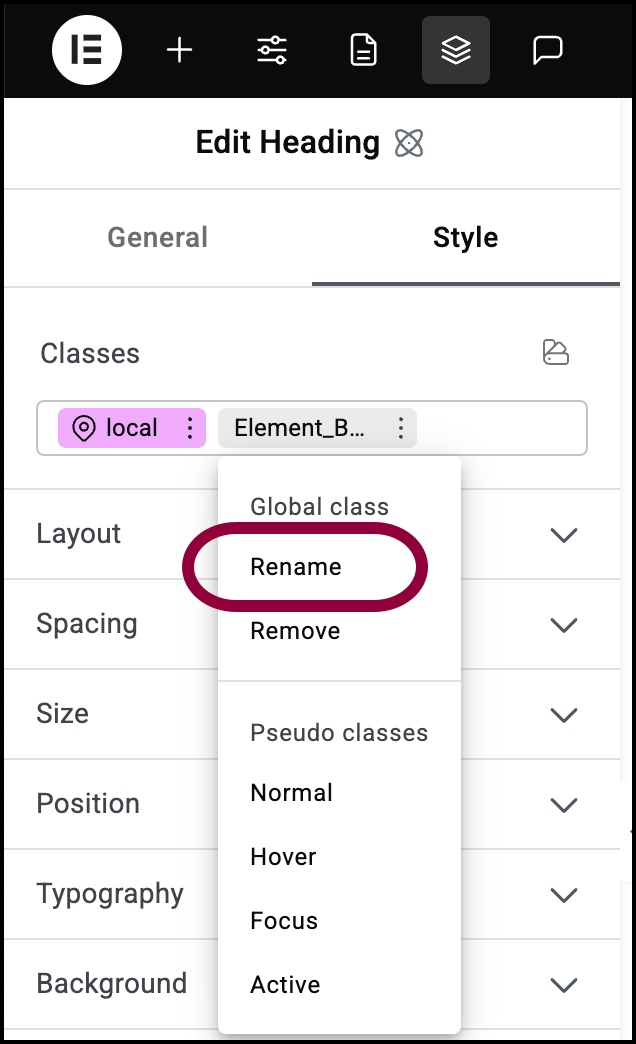Select the Hover pseudo class
636x1044 pixels.
pyautogui.click(x=283, y=857)
